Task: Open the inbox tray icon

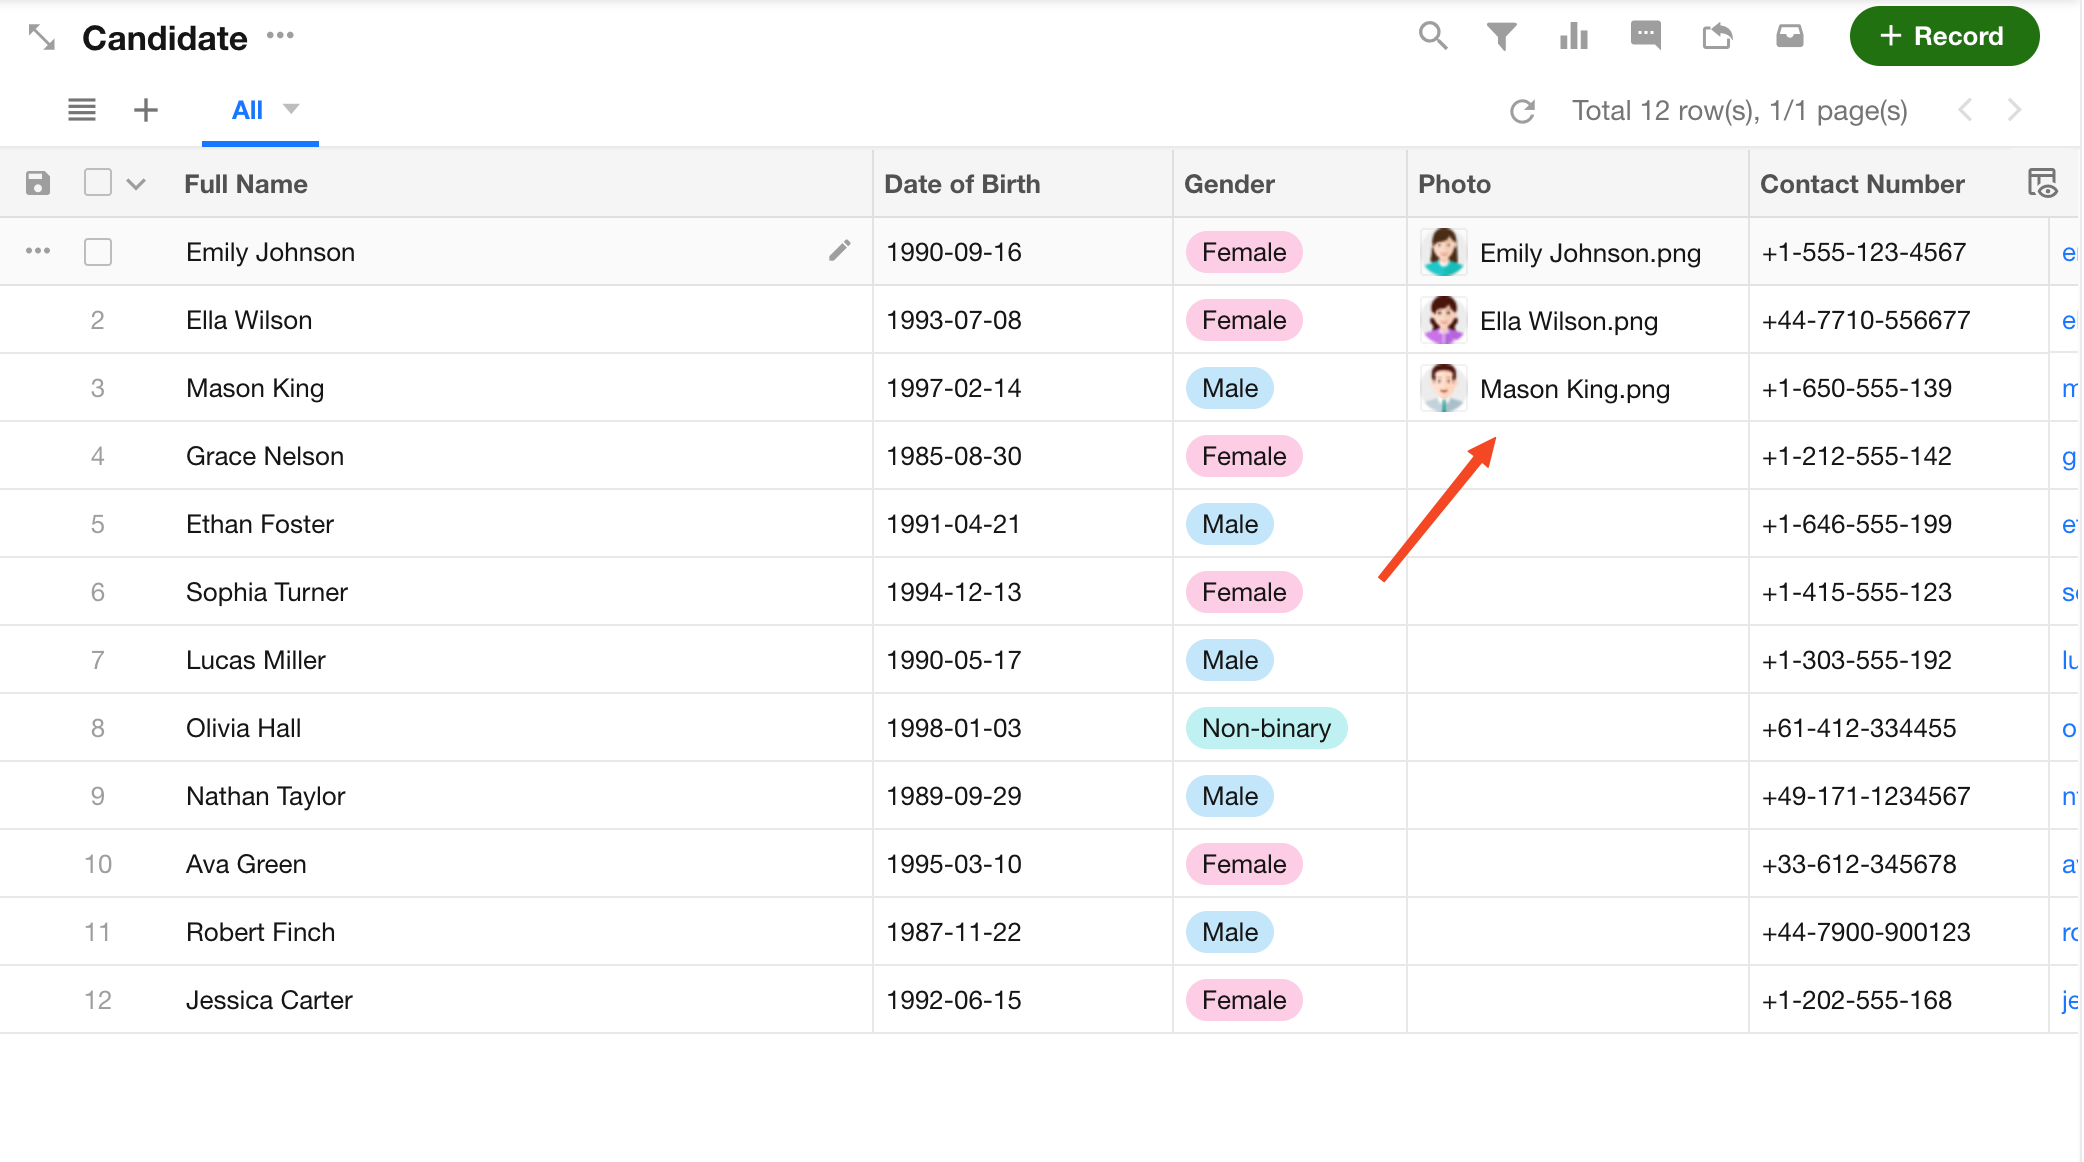Action: [x=1789, y=37]
